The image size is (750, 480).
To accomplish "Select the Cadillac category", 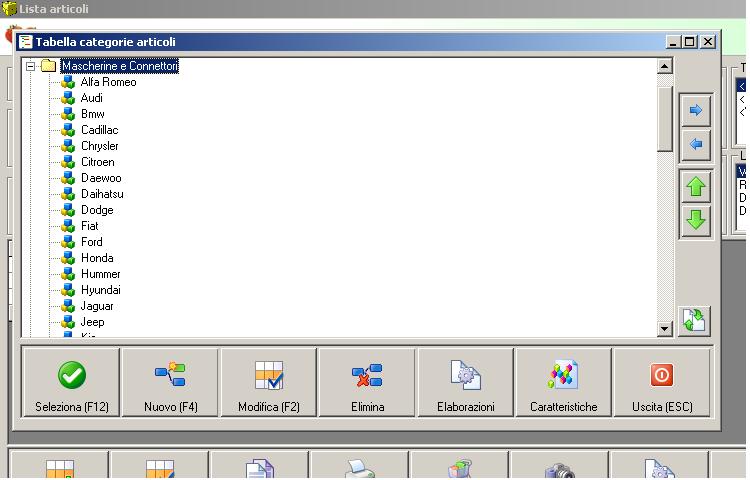I will click(99, 130).
